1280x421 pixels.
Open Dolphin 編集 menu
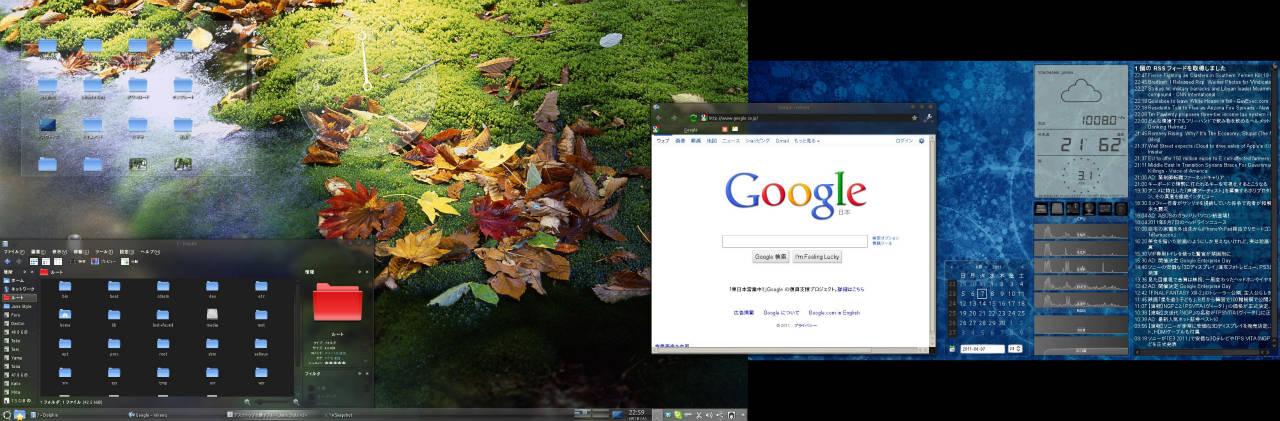click(x=38, y=251)
